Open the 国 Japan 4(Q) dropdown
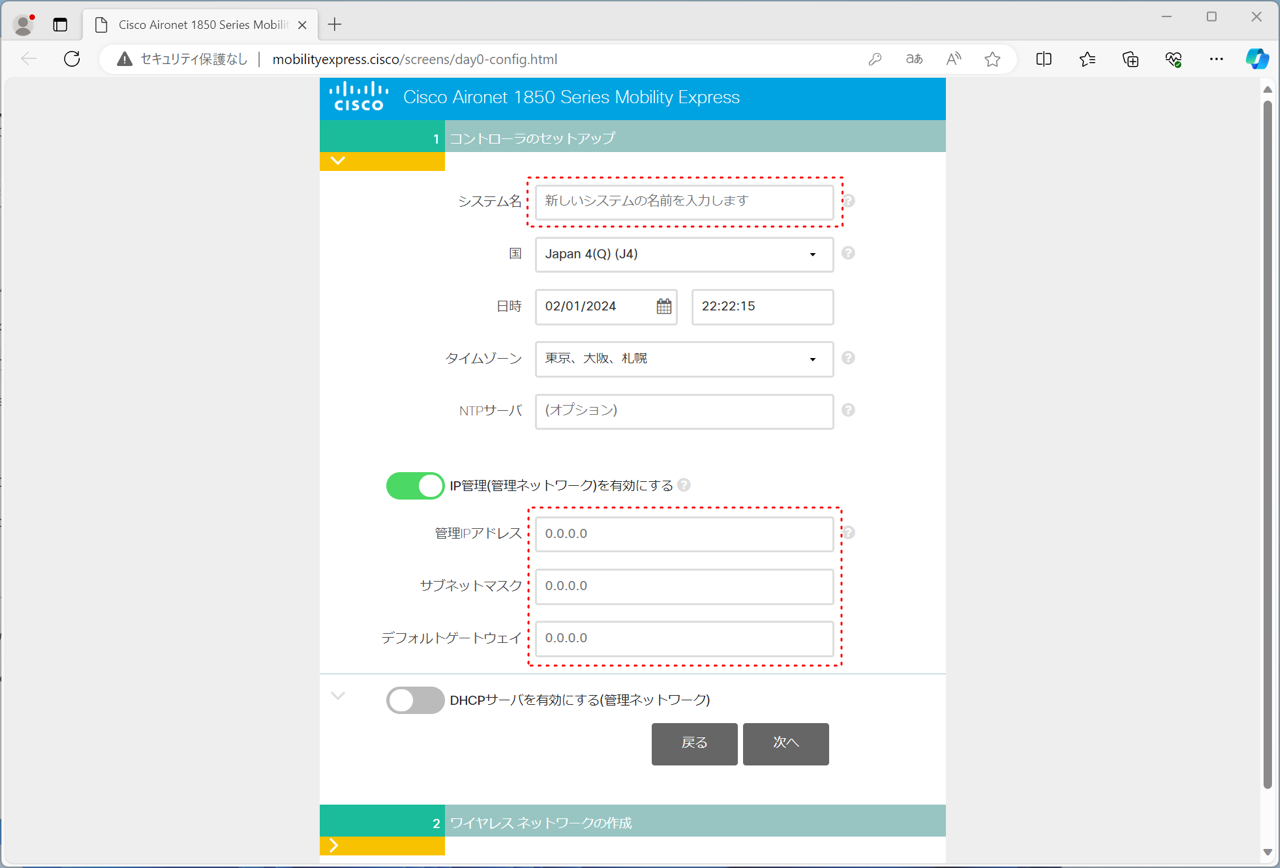Screen dimensions: 1280x868 pos(684,254)
